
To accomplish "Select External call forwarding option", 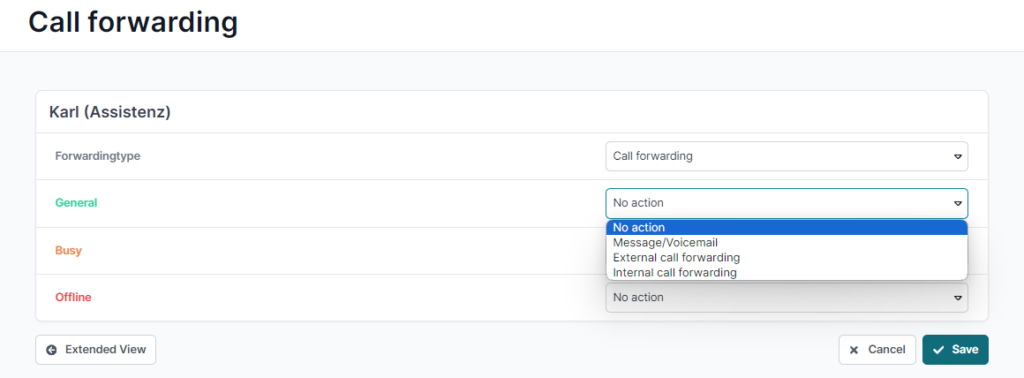I will 787,257.
